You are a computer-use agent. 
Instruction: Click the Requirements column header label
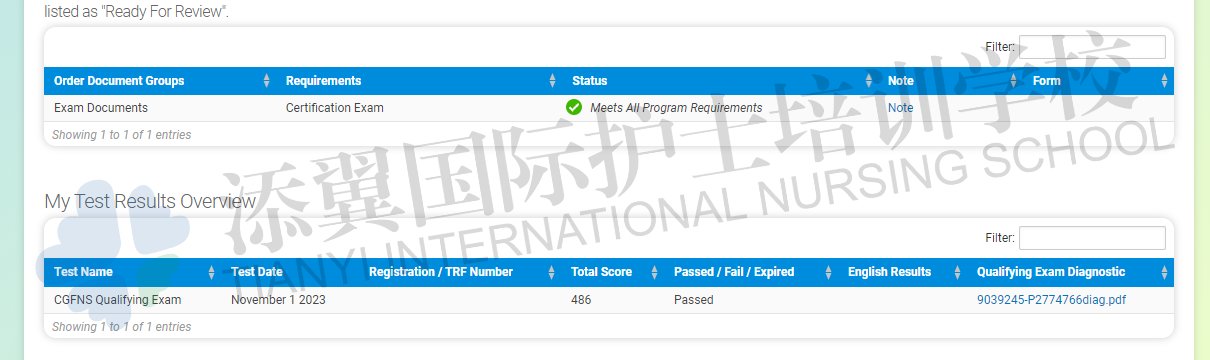[324, 81]
